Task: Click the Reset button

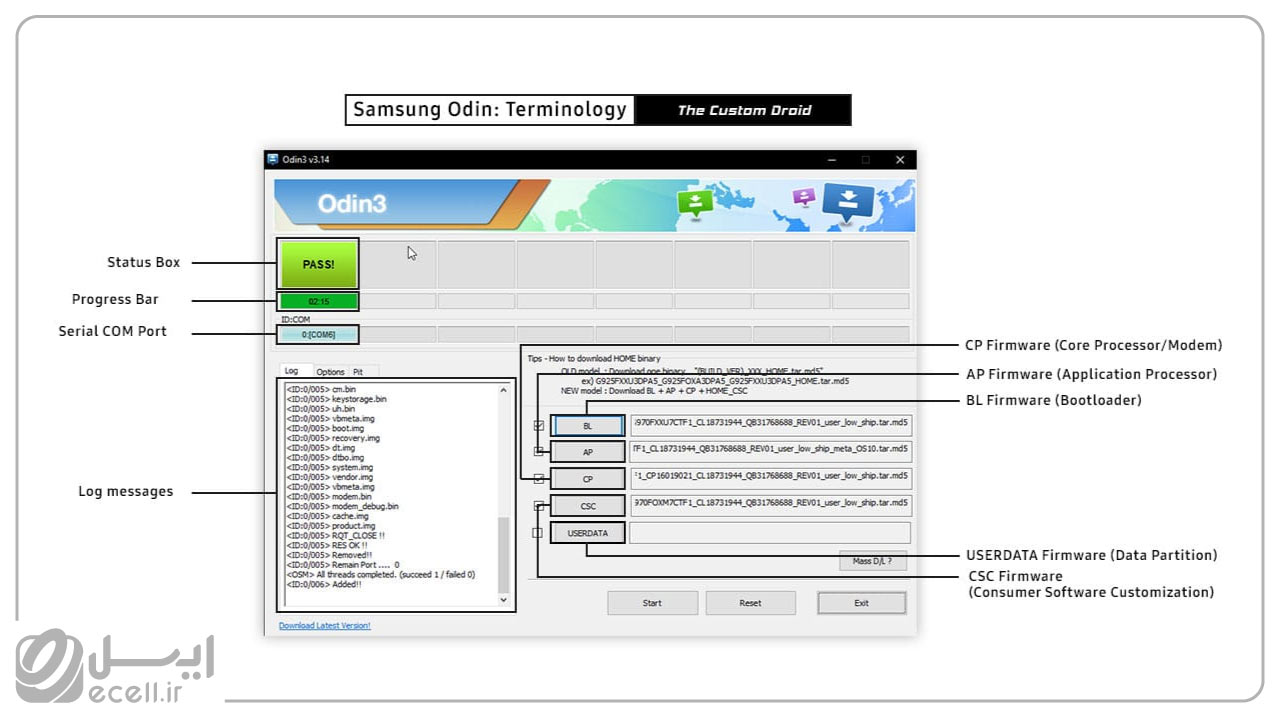Action: coord(750,603)
